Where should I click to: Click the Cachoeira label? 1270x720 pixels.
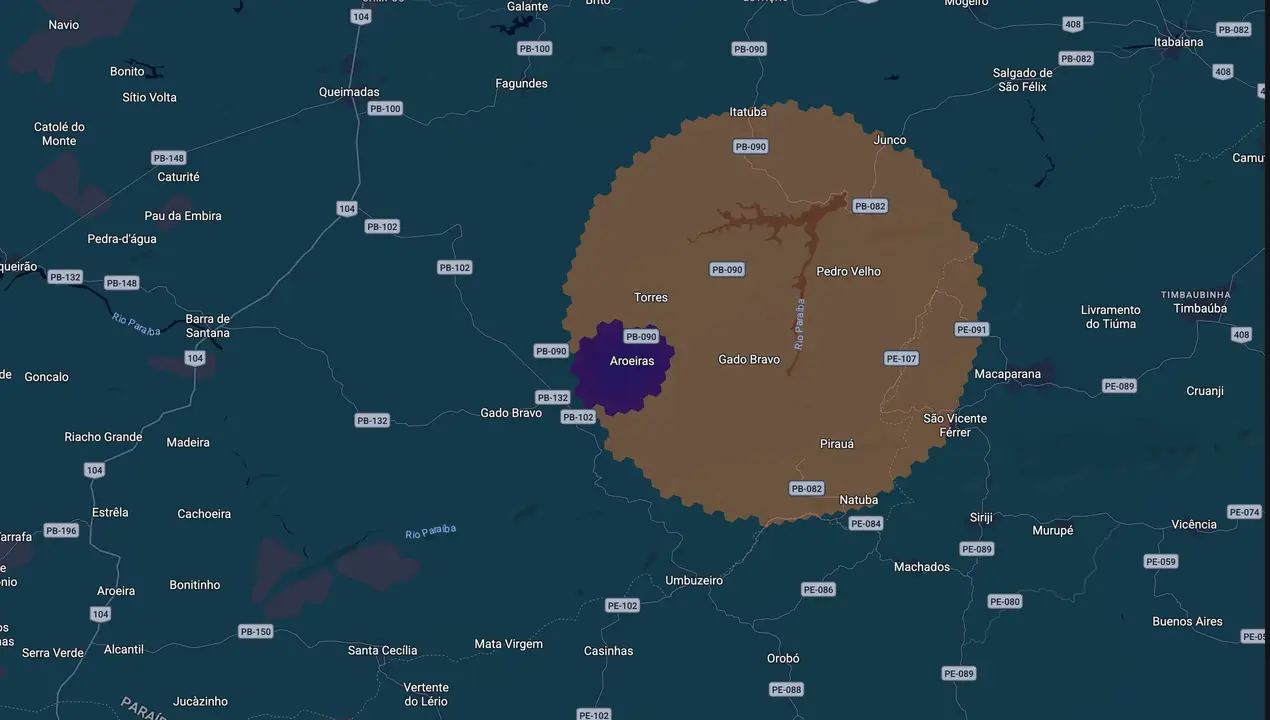[x=204, y=514]
